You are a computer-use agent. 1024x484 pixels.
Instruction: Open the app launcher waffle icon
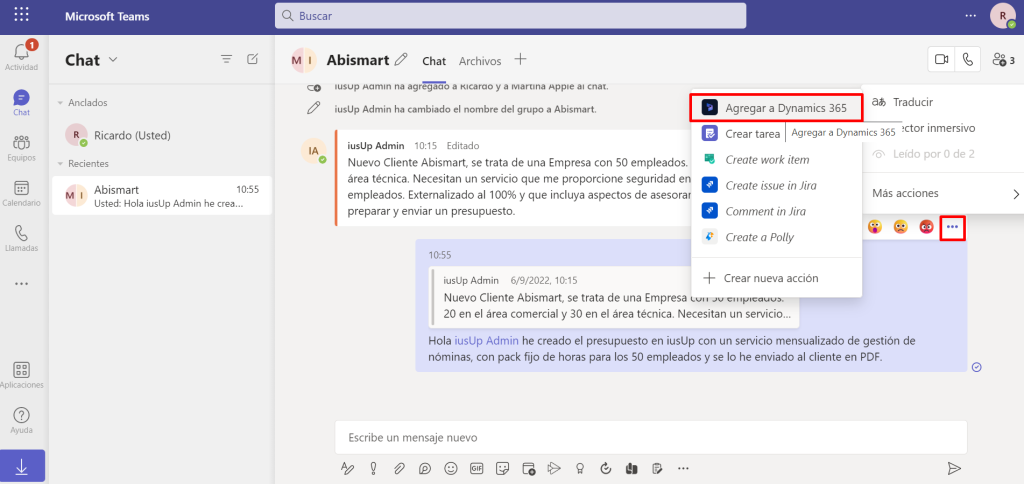pyautogui.click(x=22, y=15)
